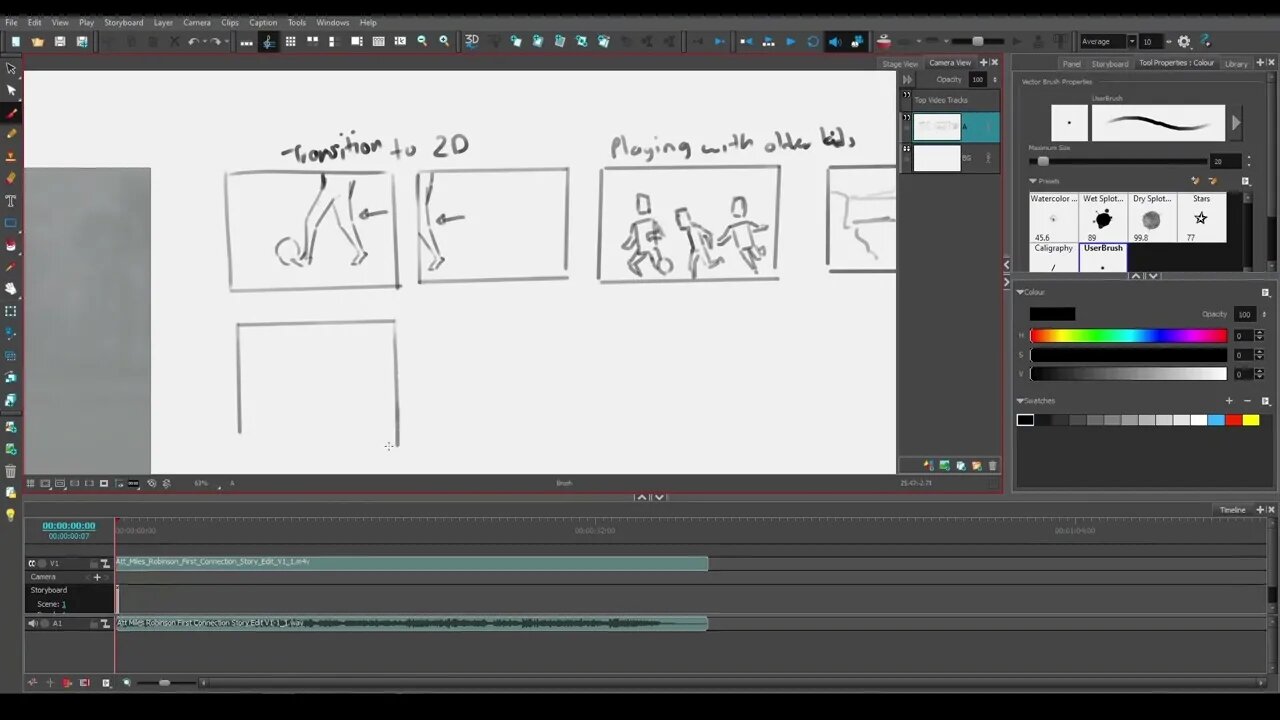
Task: Toggle the 3D scene button
Action: coord(472,41)
